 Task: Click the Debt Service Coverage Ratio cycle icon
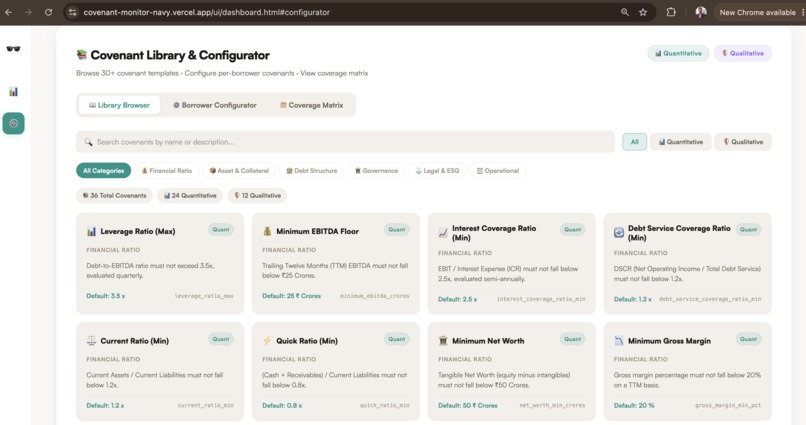619,233
